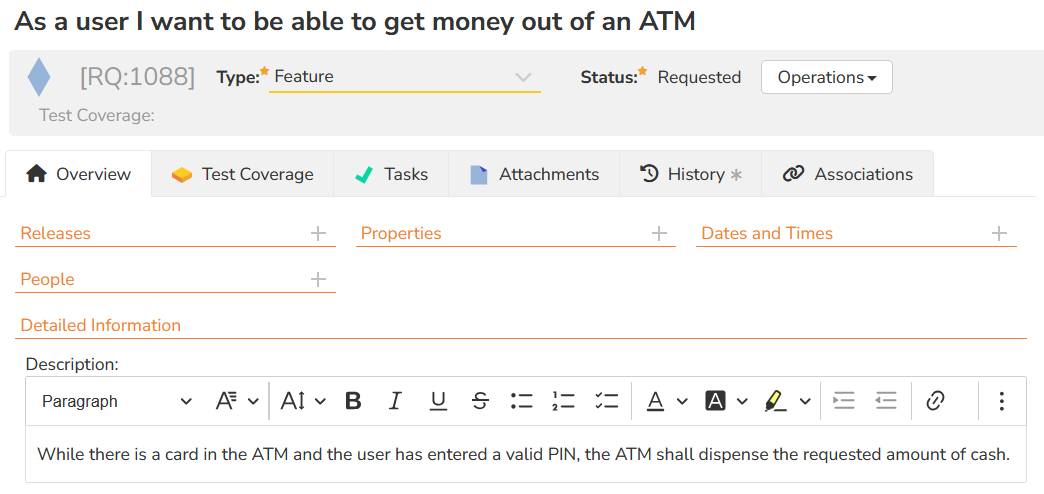The image size is (1044, 494).
Task: Insert a bulleted list
Action: click(522, 401)
